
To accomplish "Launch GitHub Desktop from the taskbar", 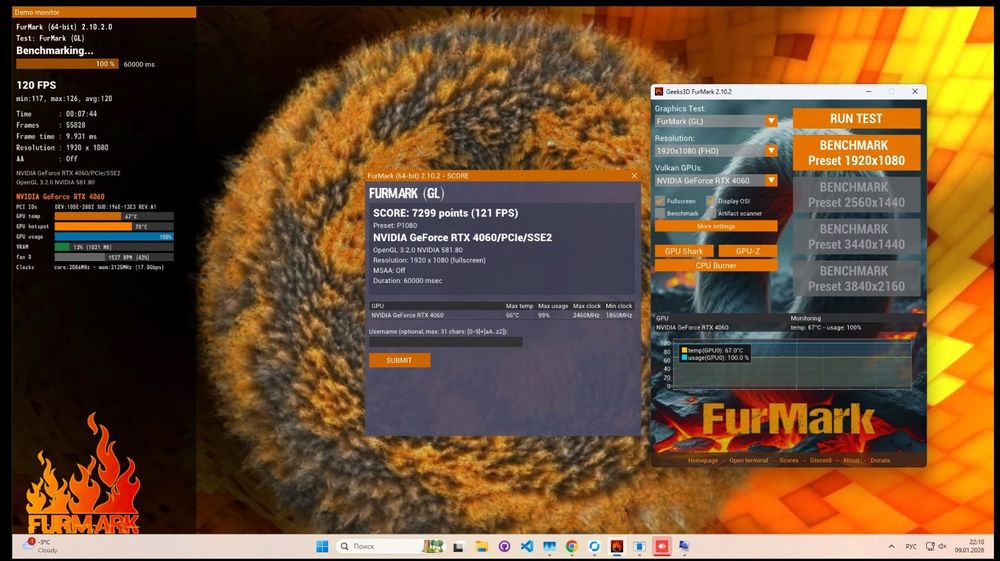I will click(x=504, y=546).
